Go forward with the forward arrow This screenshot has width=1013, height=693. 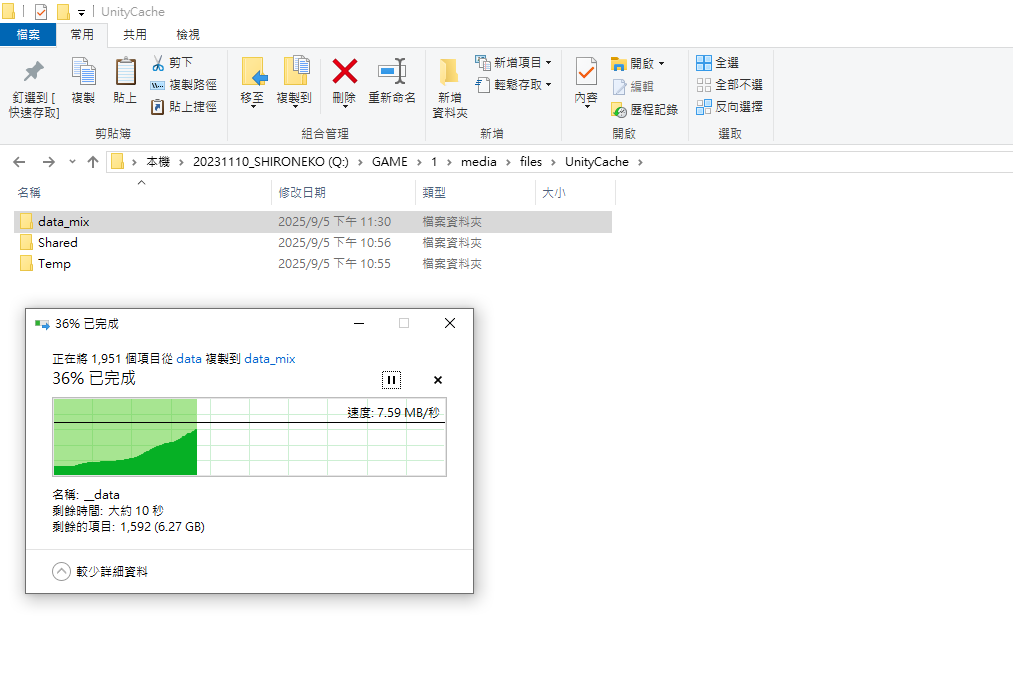pyautogui.click(x=48, y=162)
